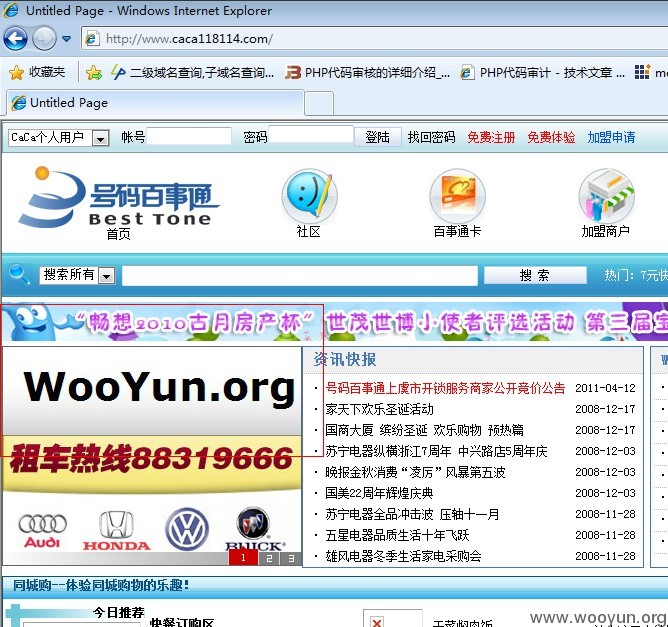The width and height of the screenshot is (668, 627).
Task: Expand the 搜索所有 search scope dropdown
Action: tap(107, 276)
